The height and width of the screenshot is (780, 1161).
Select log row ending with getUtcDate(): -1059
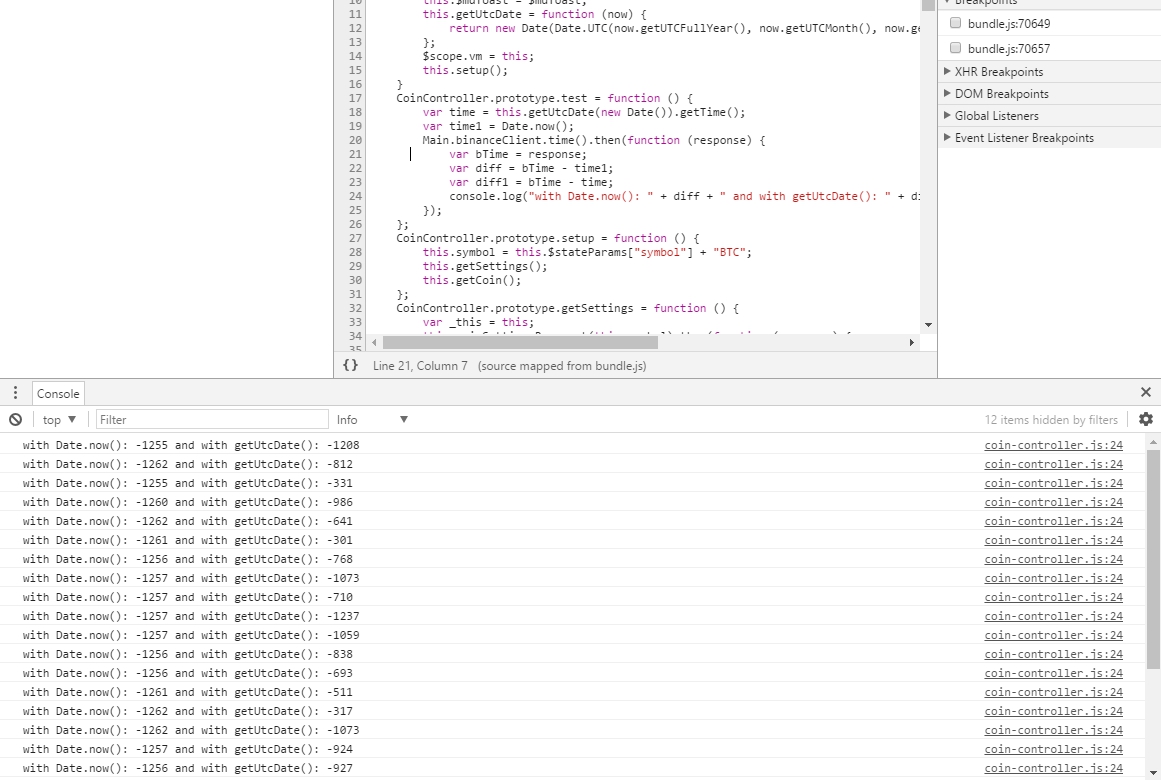coord(573,636)
